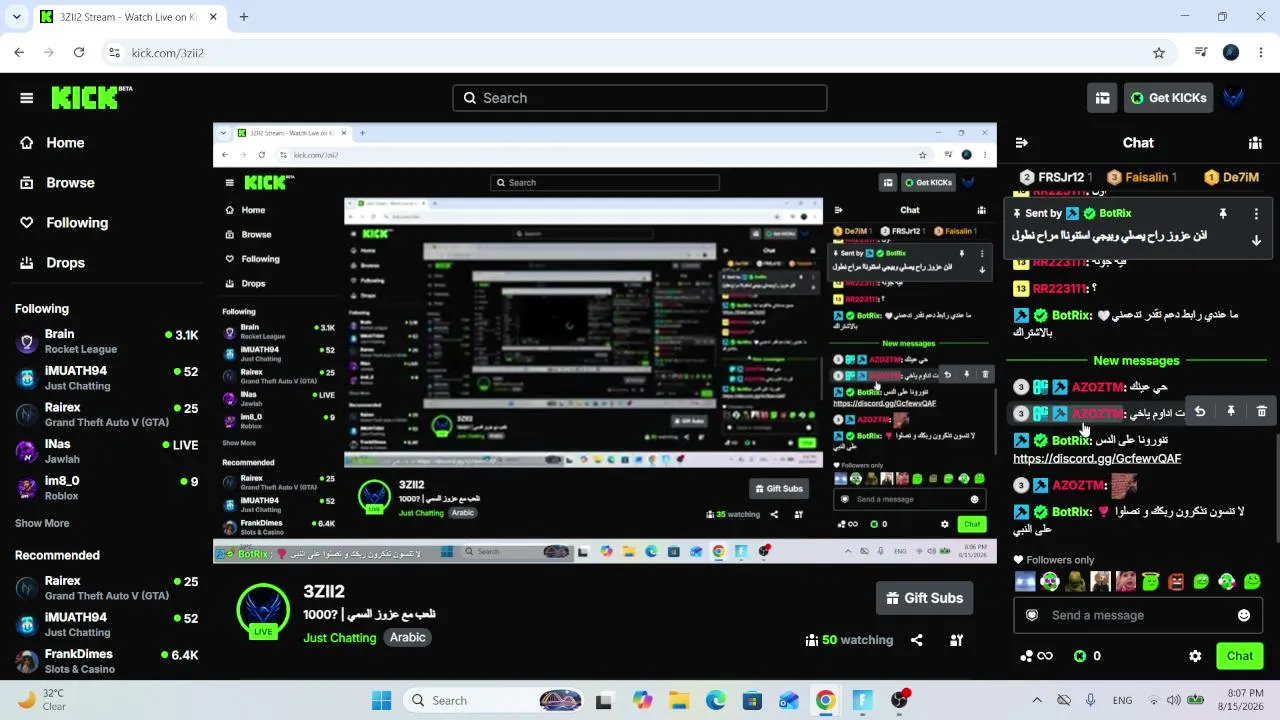Viewport: 1280px width, 720px height.
Task: Unpin the pinned BotRix message
Action: [1222, 214]
